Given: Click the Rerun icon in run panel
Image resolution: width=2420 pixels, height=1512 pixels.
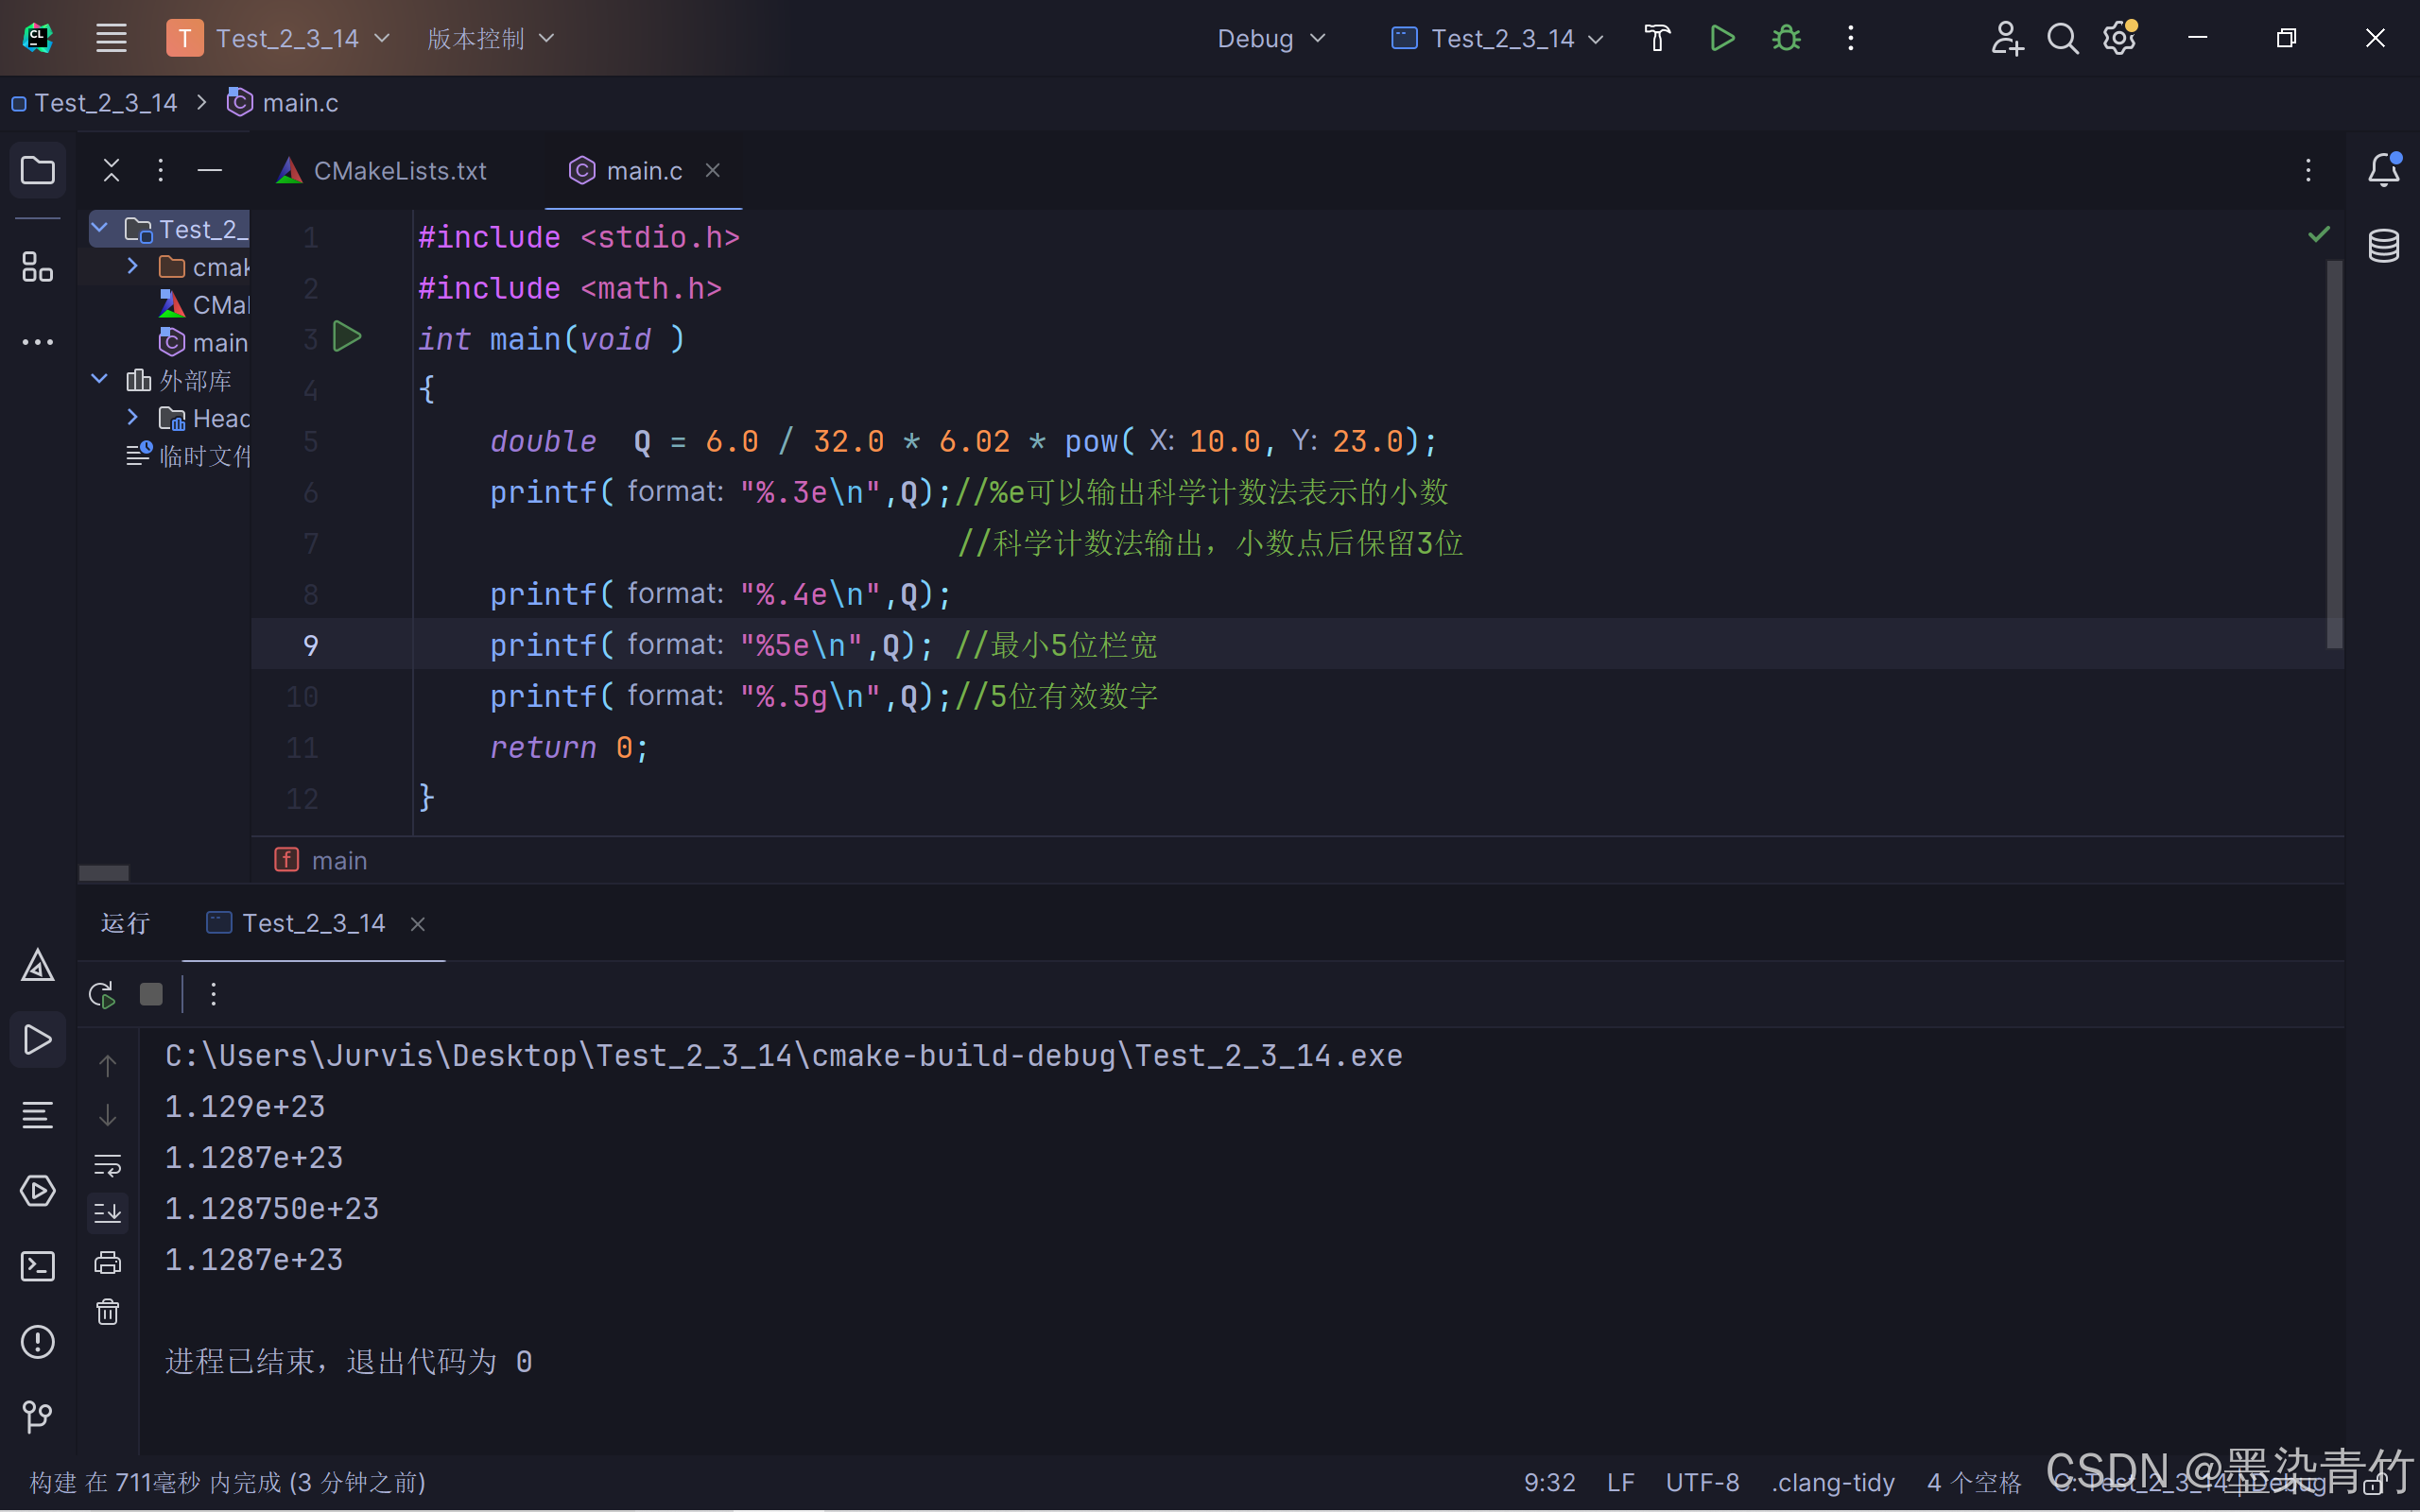Looking at the screenshot, I should tap(101, 994).
